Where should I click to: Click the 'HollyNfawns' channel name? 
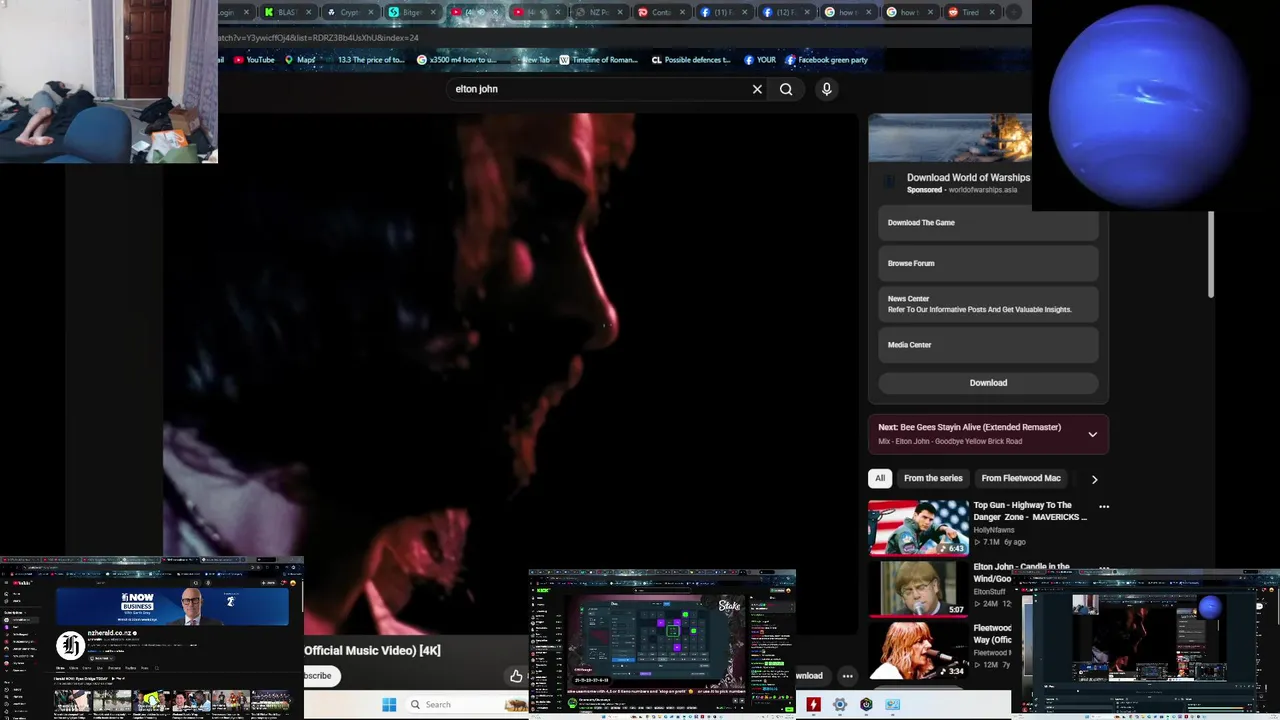tap(994, 530)
